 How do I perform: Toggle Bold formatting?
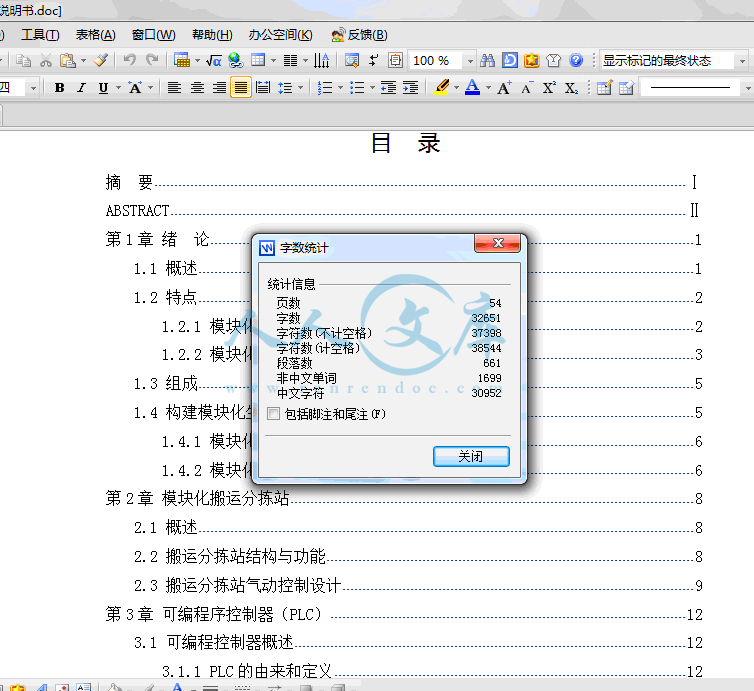pyautogui.click(x=60, y=88)
